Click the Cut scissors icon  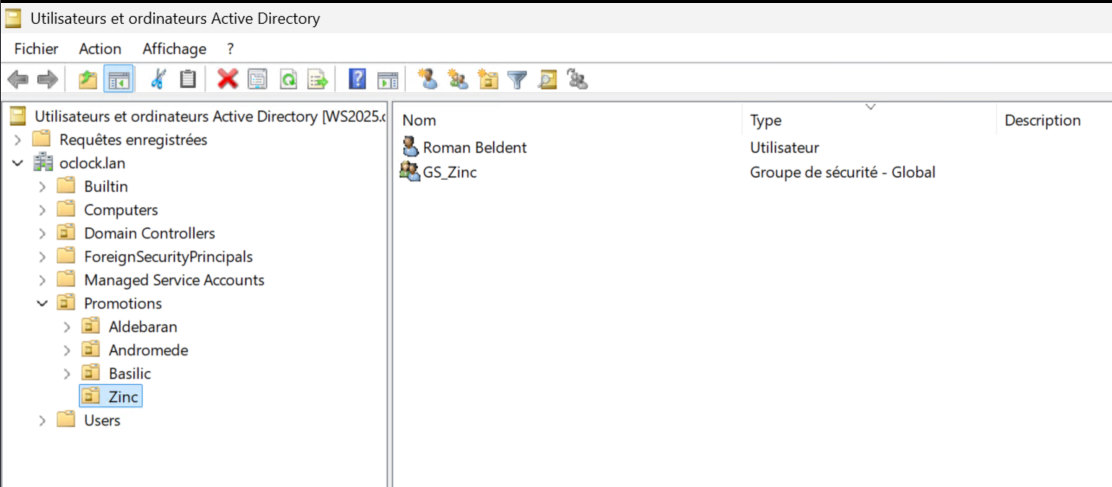point(158,79)
